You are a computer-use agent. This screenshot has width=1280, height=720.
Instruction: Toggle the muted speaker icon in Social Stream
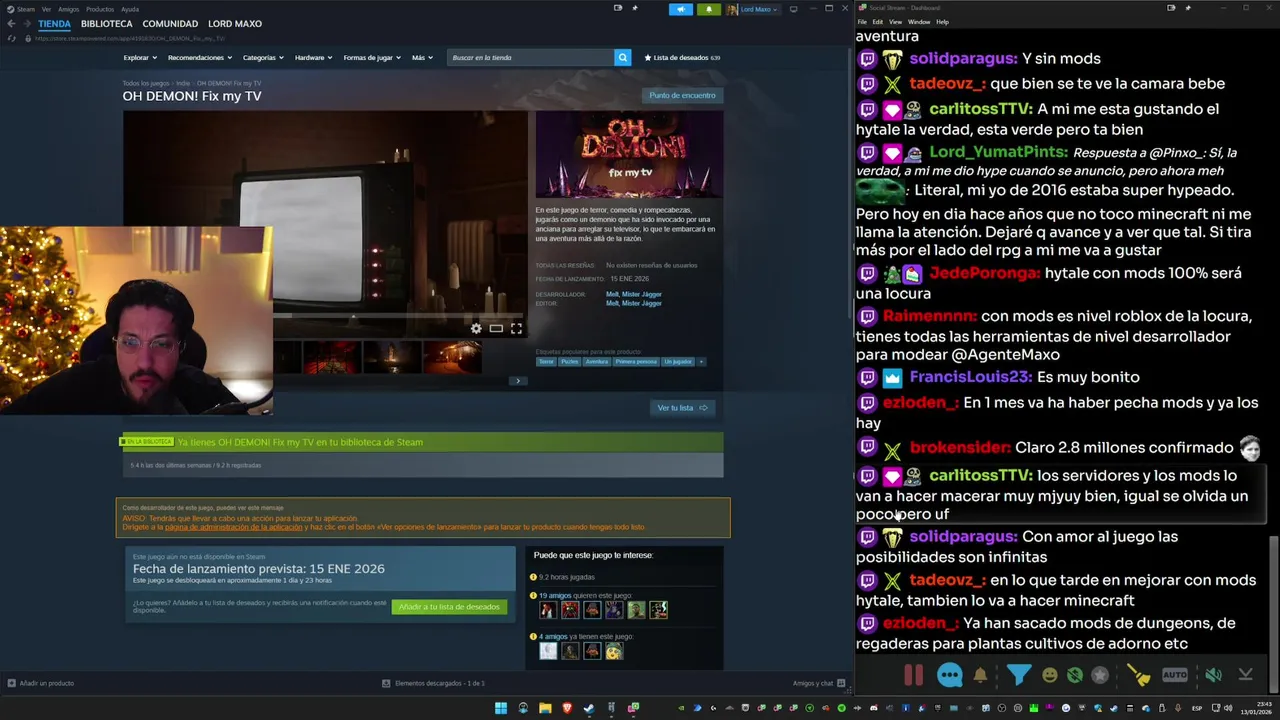pyautogui.click(x=1213, y=675)
